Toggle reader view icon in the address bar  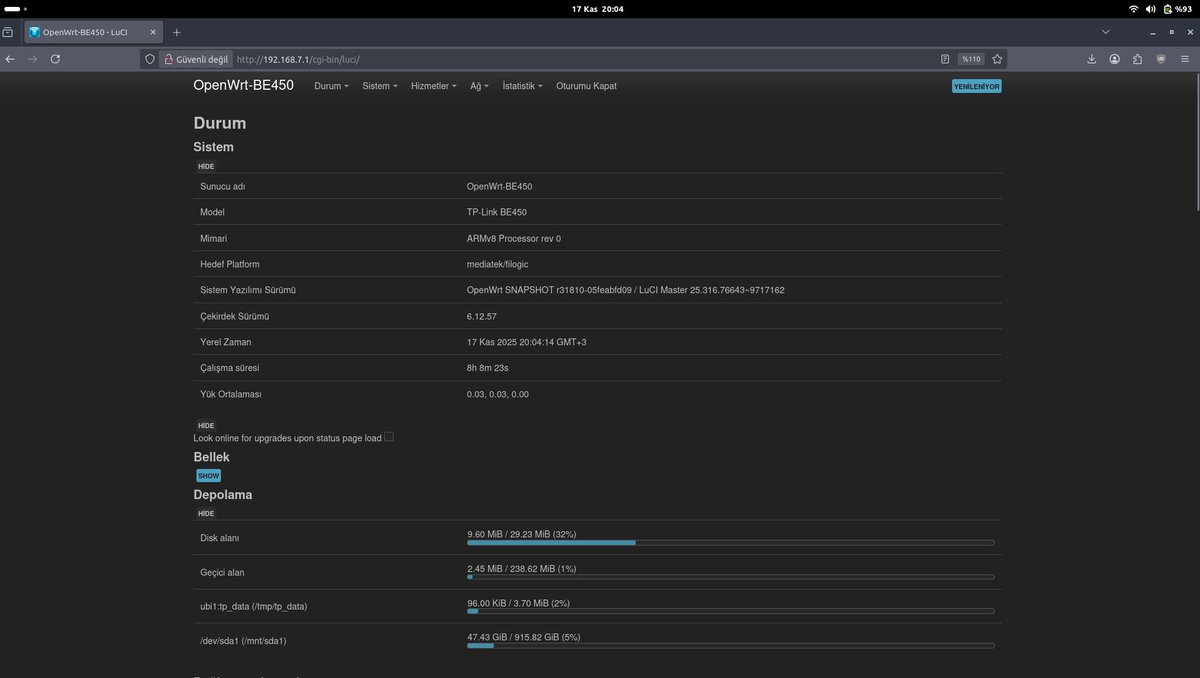(x=945, y=59)
